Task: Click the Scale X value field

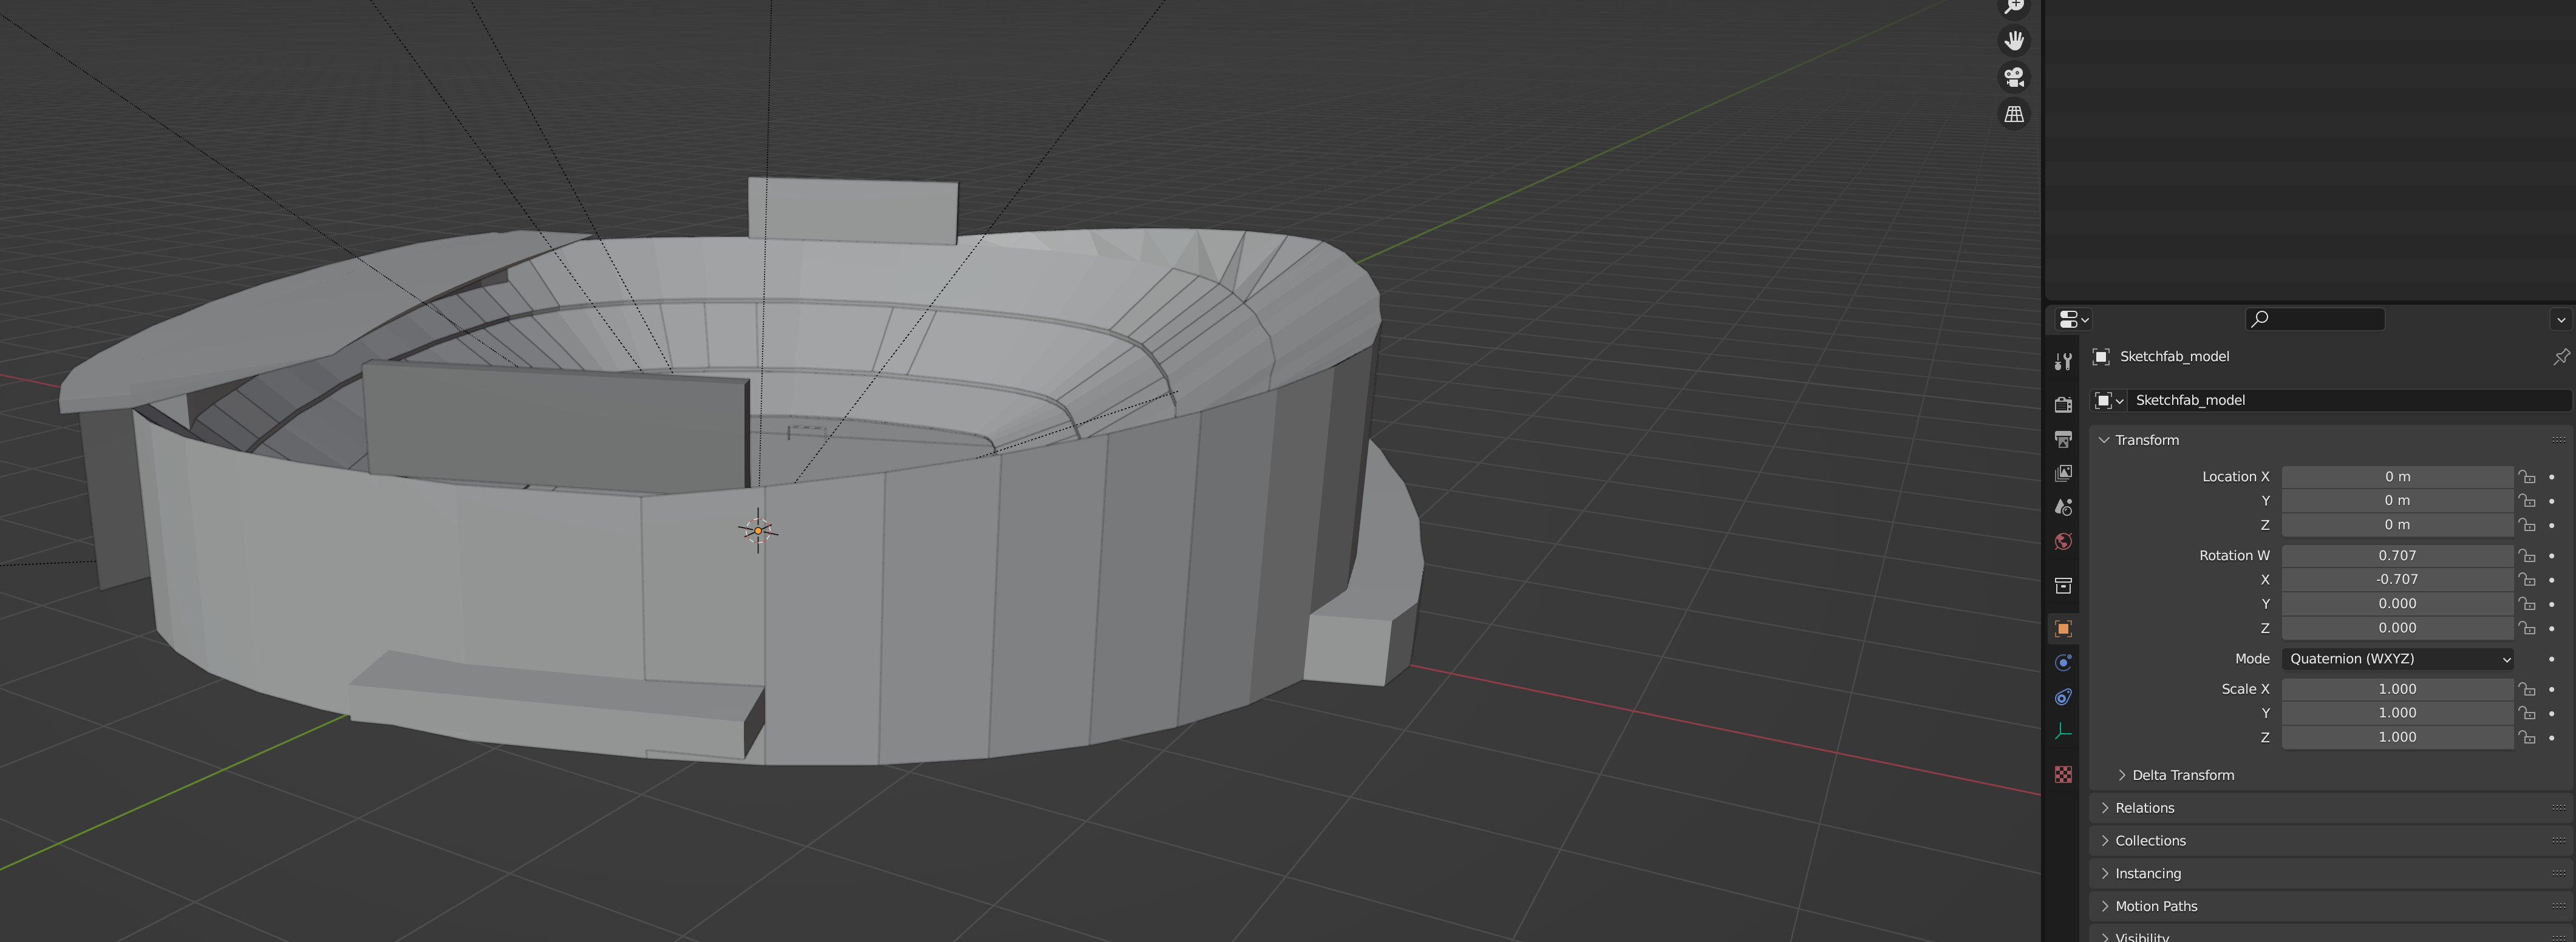Action: tap(2396, 689)
